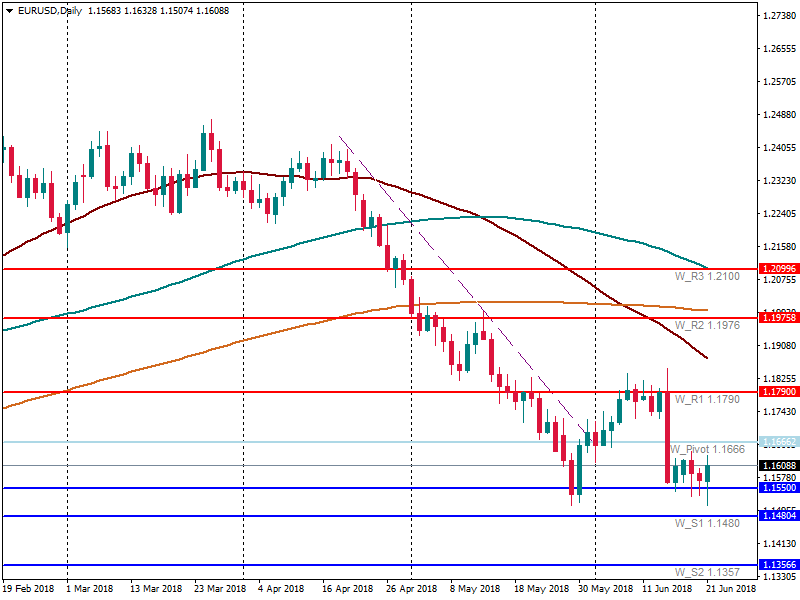Click the blue 1.15500 price tag
This screenshot has width=800, height=600.
click(778, 488)
